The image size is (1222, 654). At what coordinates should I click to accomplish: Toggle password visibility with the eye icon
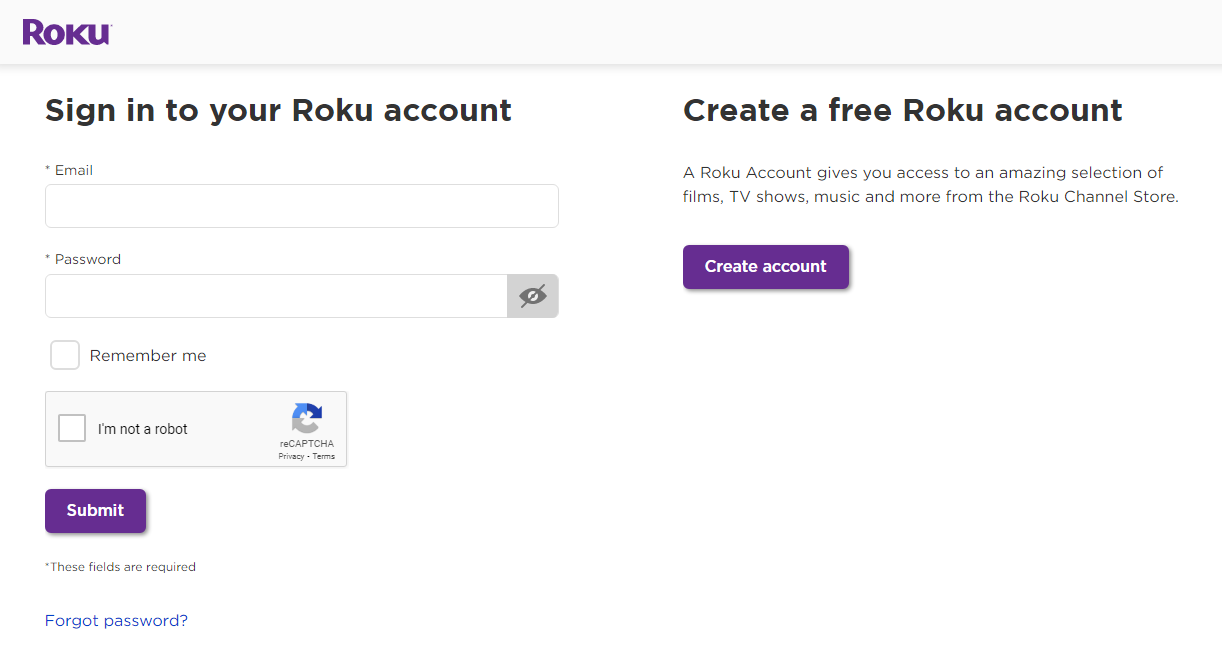pyautogui.click(x=533, y=296)
